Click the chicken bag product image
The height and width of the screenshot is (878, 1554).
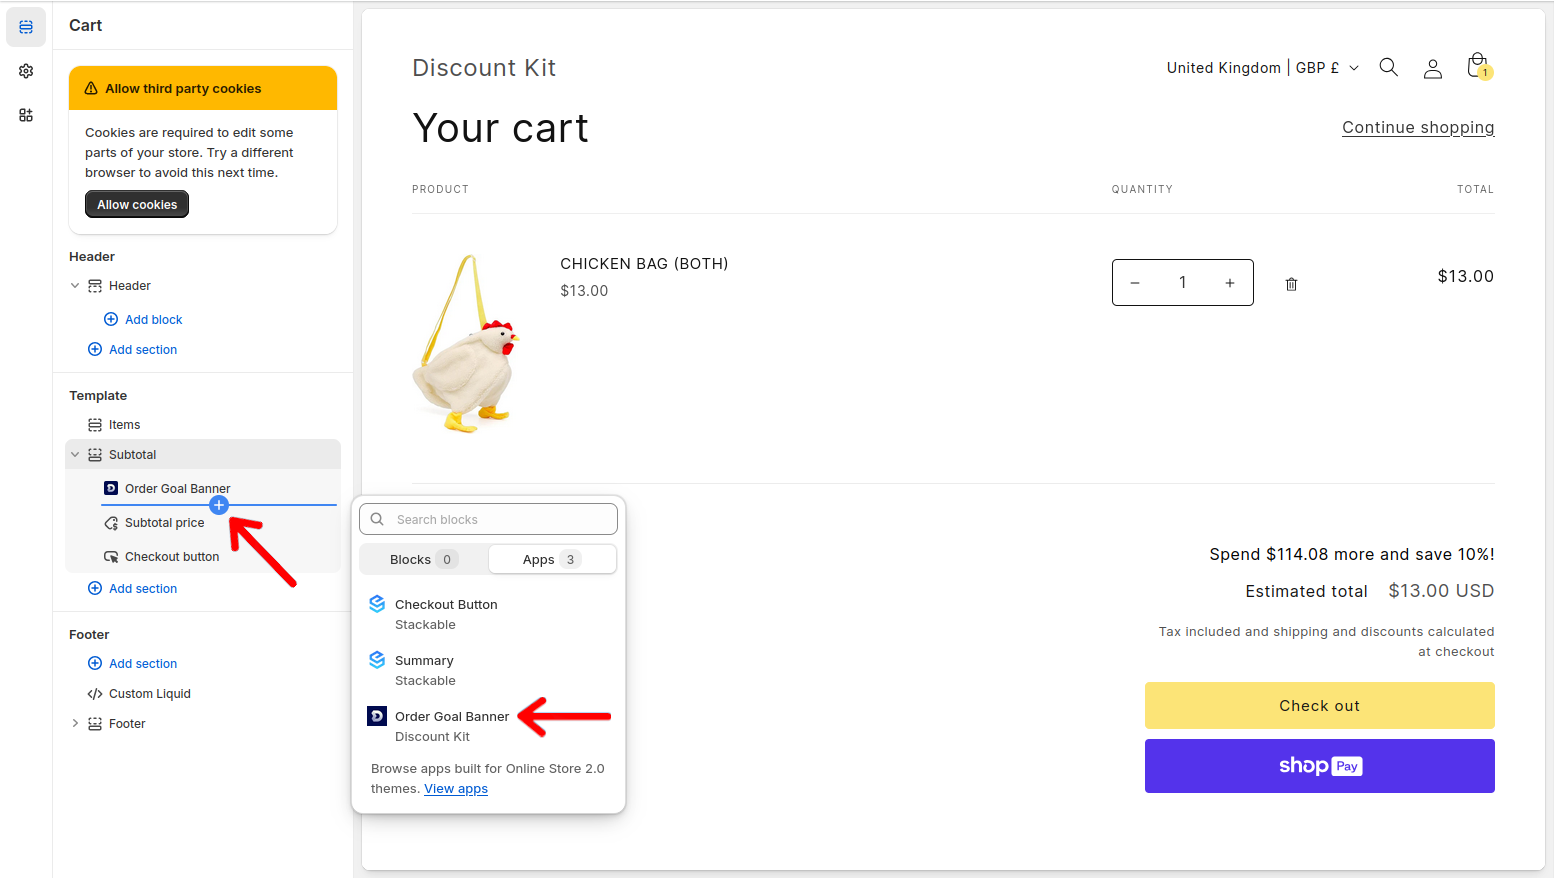coord(467,343)
